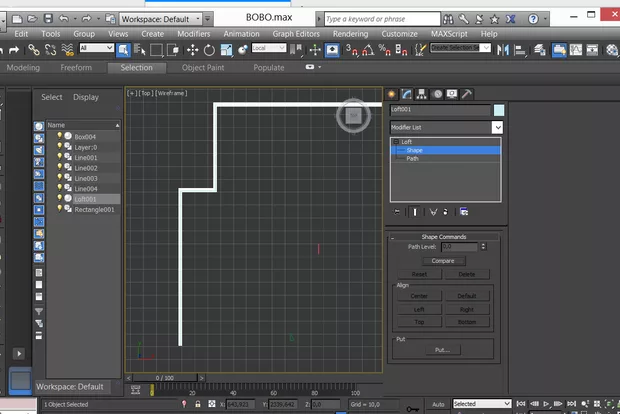
Task: Click the Pin Stack icon below modifier stack
Action: 397,212
